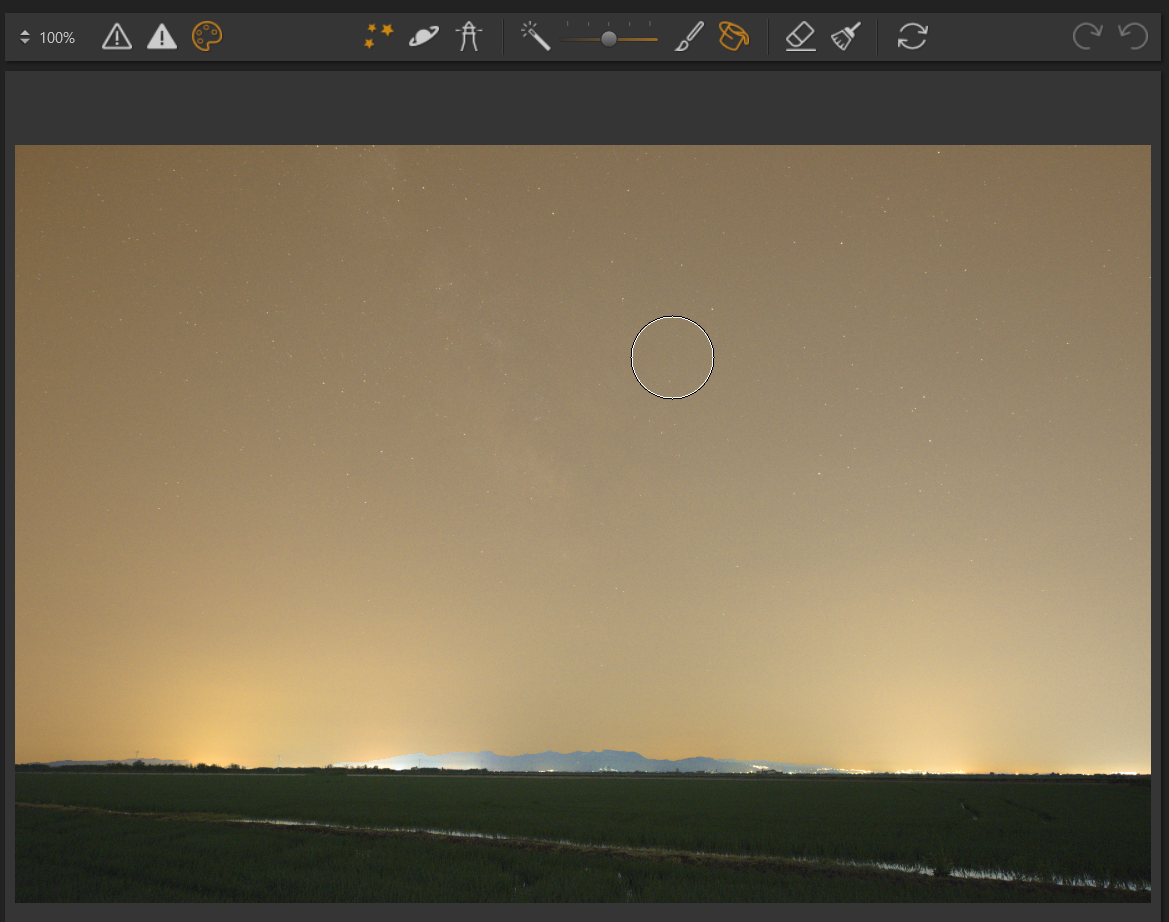
Task: Click the night sky photo on the canvas
Action: pyautogui.click(x=583, y=523)
